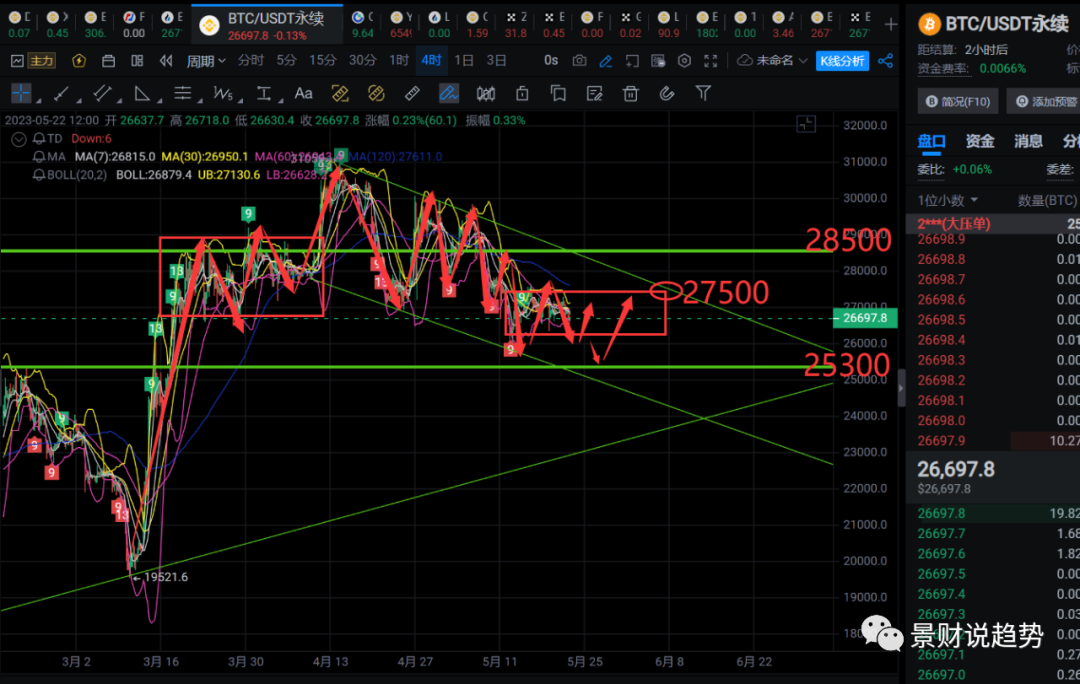The image size is (1080, 684).
Task: Select the 4时 interval
Action: click(x=431, y=61)
